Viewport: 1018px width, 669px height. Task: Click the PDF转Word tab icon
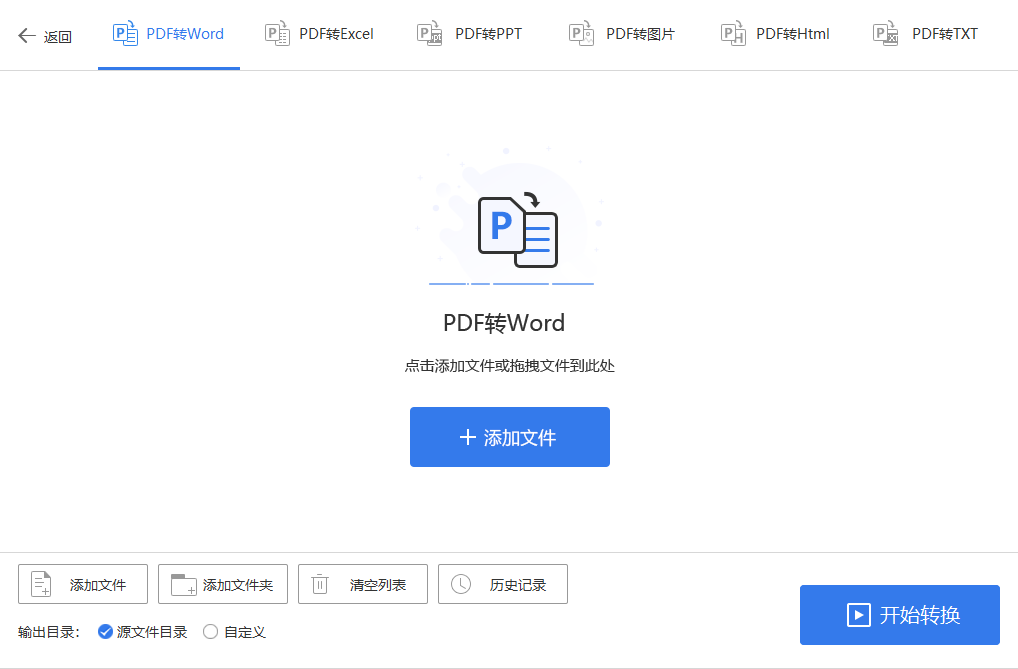pyautogui.click(x=125, y=33)
